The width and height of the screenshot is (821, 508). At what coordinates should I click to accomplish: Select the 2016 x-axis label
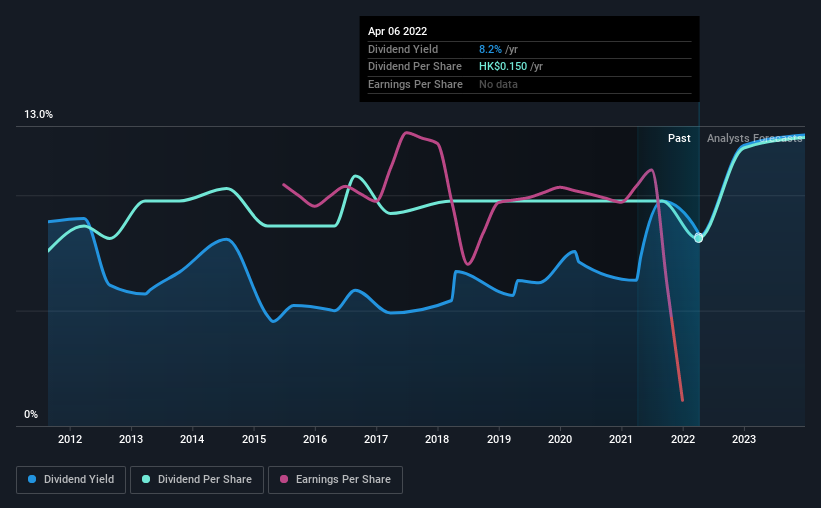[x=315, y=439]
